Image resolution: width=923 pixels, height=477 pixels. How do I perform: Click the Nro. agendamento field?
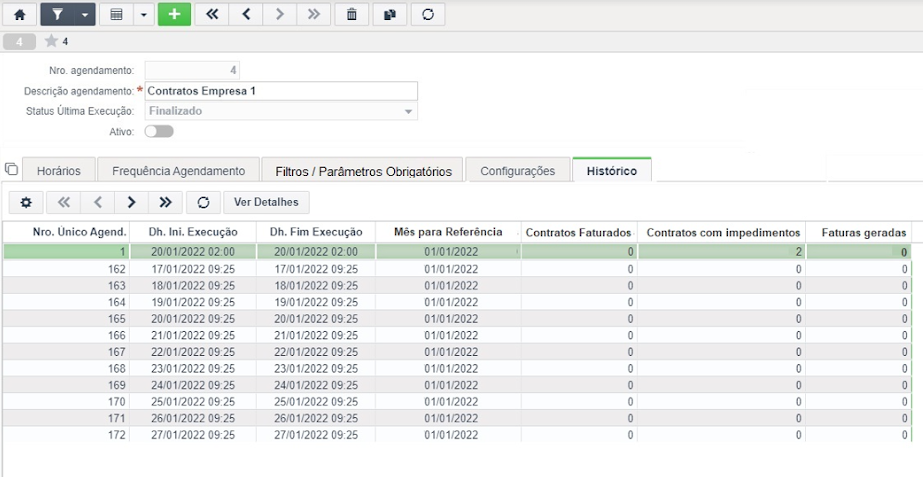[192, 71]
